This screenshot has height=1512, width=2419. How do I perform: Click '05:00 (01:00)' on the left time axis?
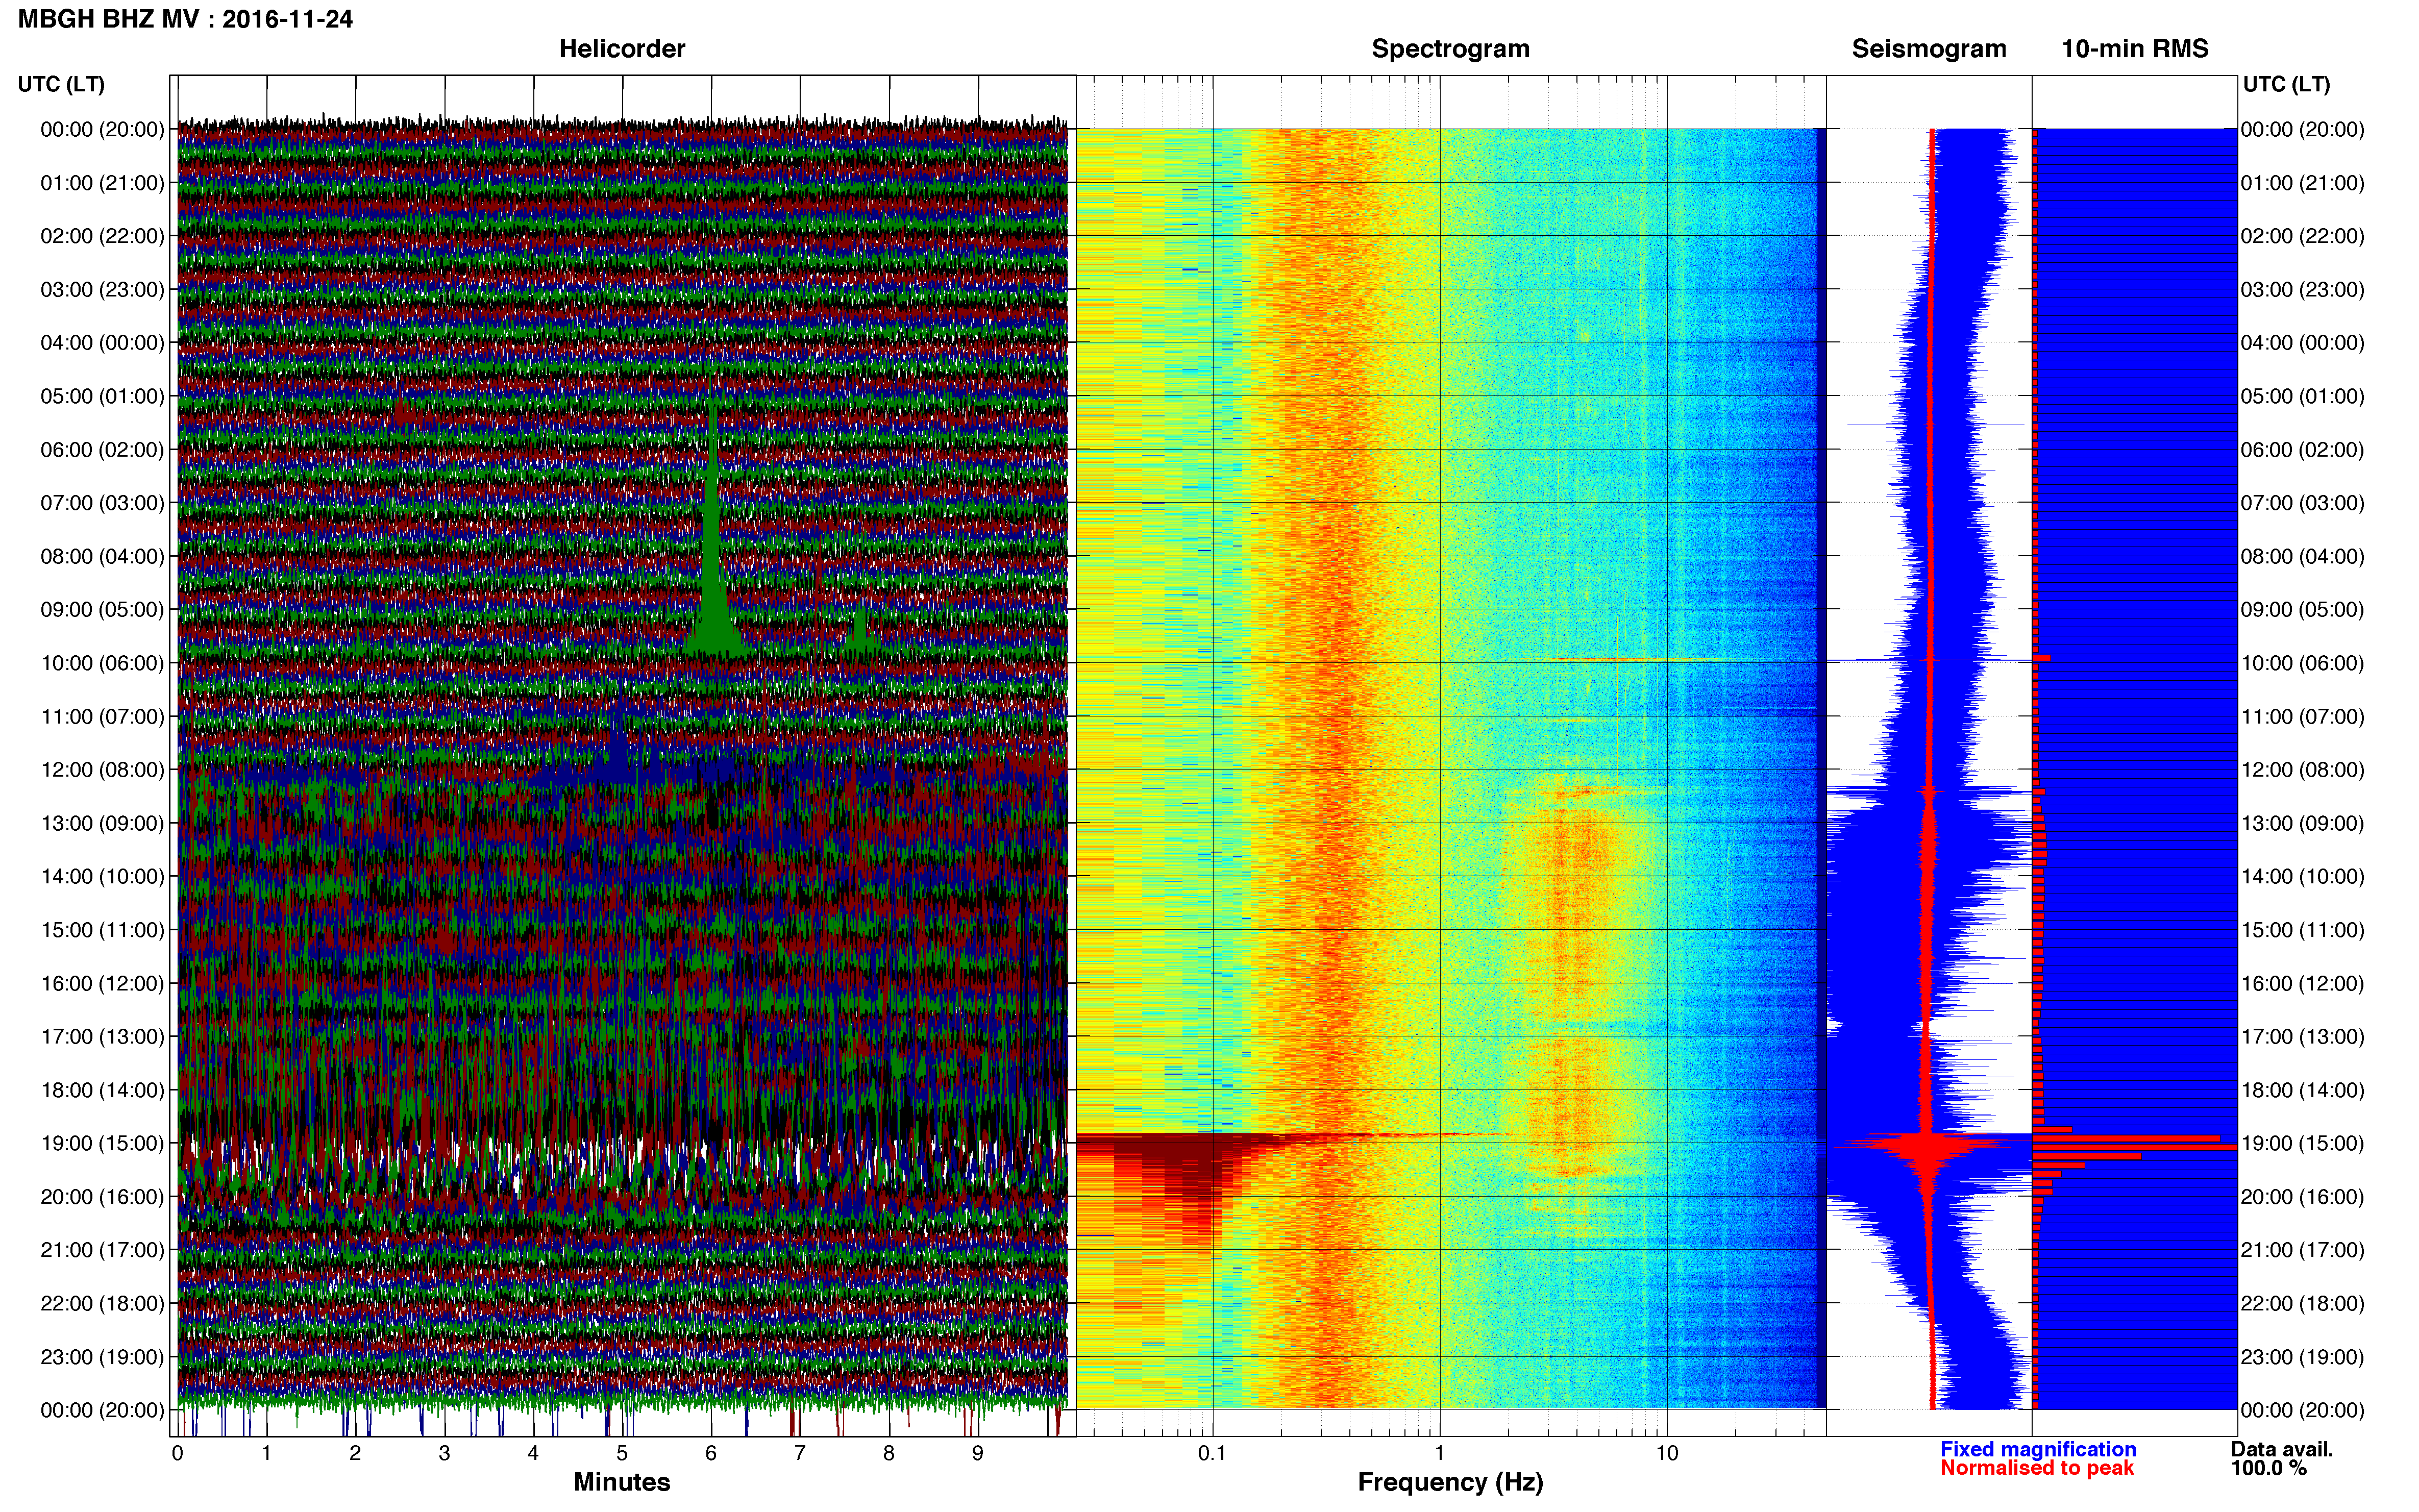click(102, 396)
